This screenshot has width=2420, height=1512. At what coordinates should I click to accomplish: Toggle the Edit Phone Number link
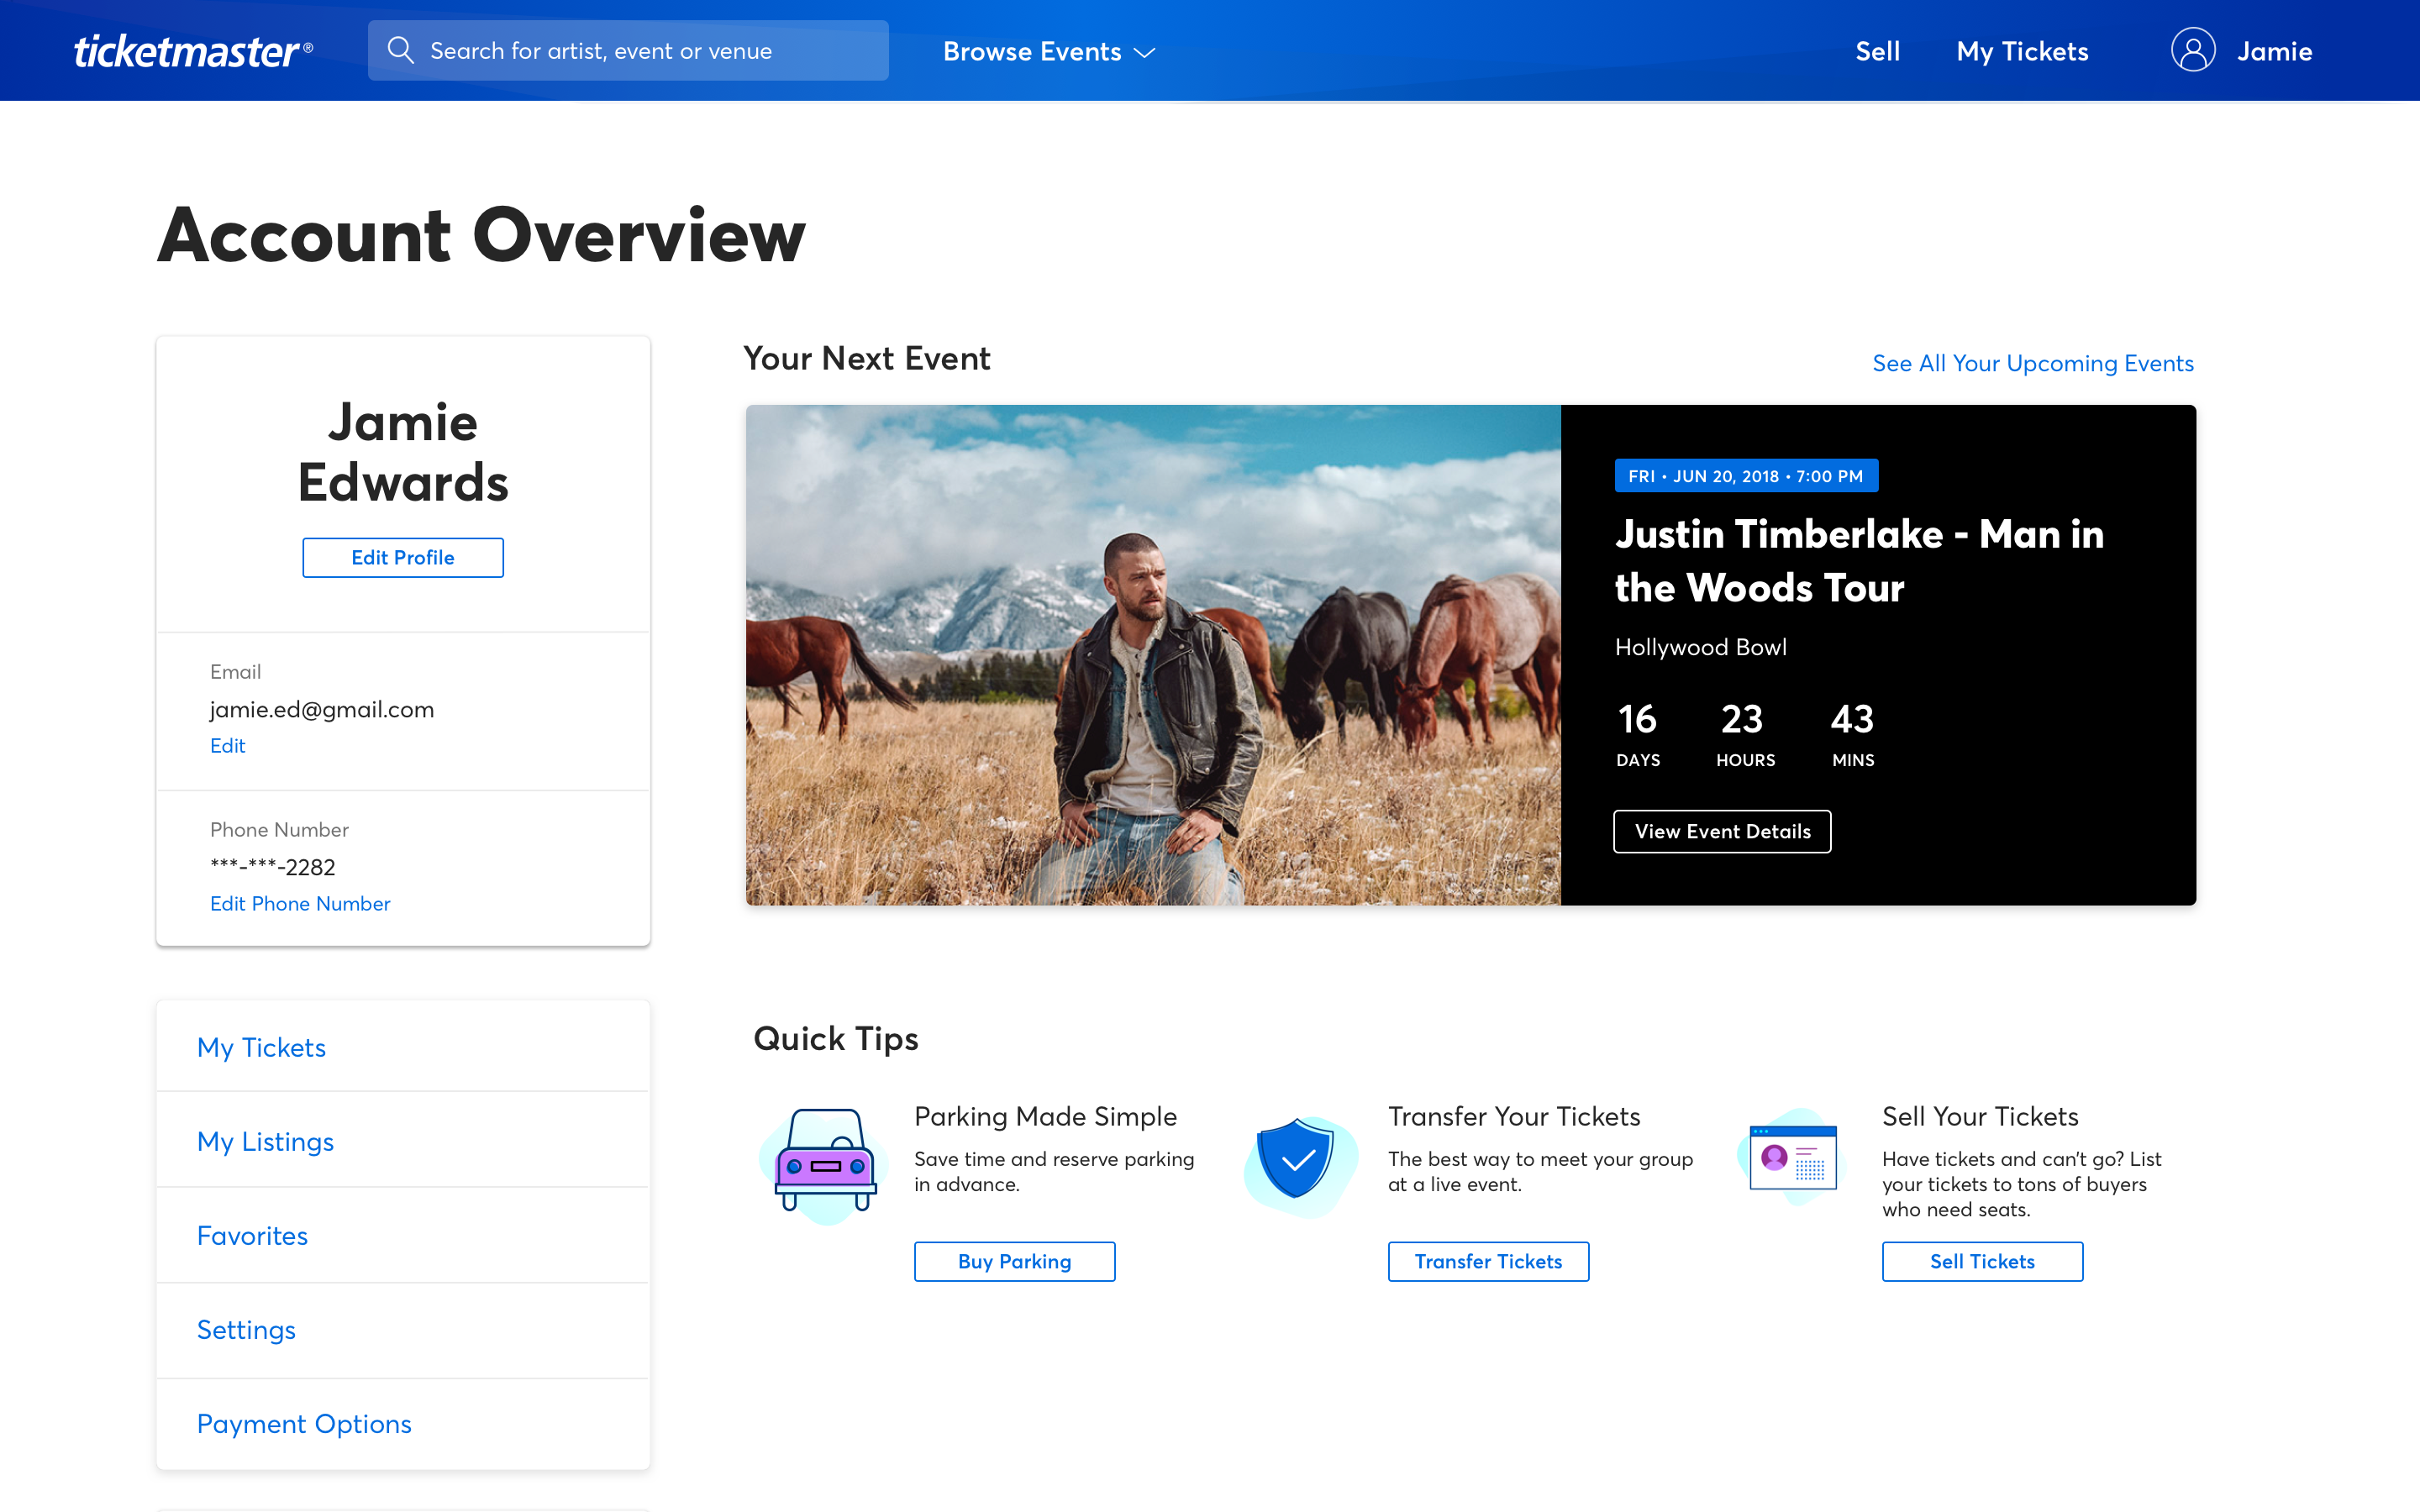tap(300, 900)
